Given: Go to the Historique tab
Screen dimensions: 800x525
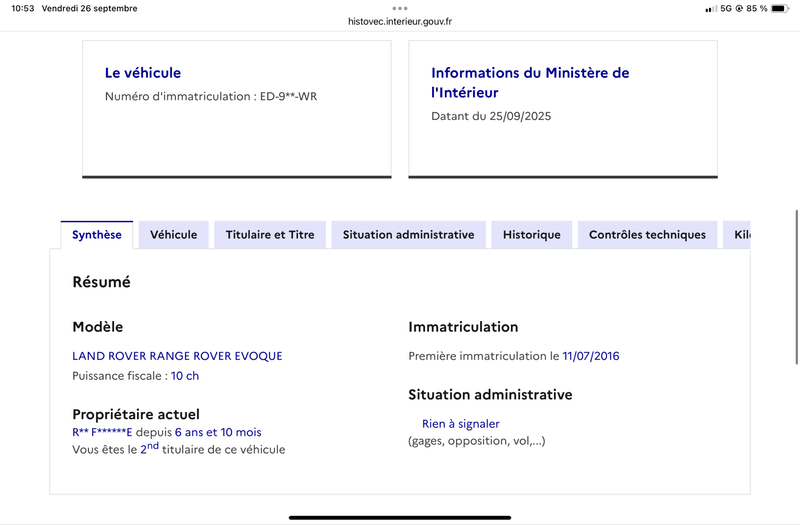Looking at the screenshot, I should tap(532, 235).
